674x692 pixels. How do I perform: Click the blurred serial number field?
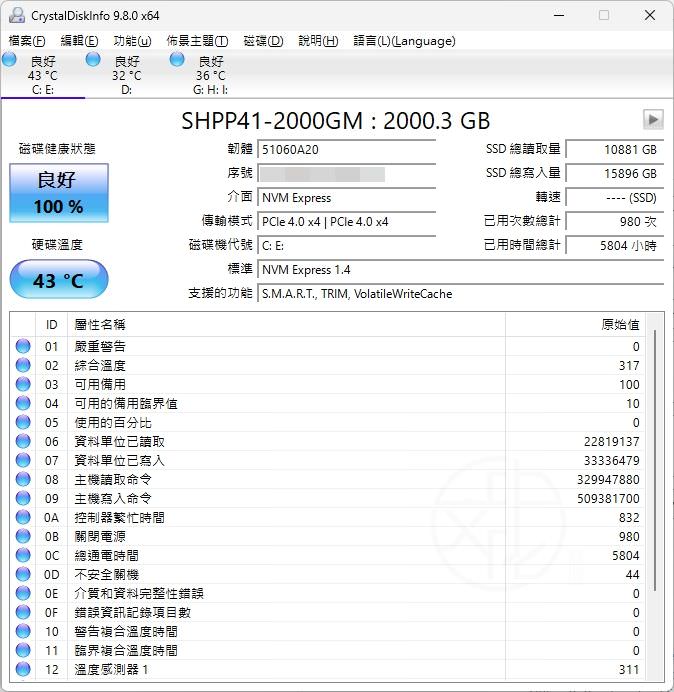347,173
